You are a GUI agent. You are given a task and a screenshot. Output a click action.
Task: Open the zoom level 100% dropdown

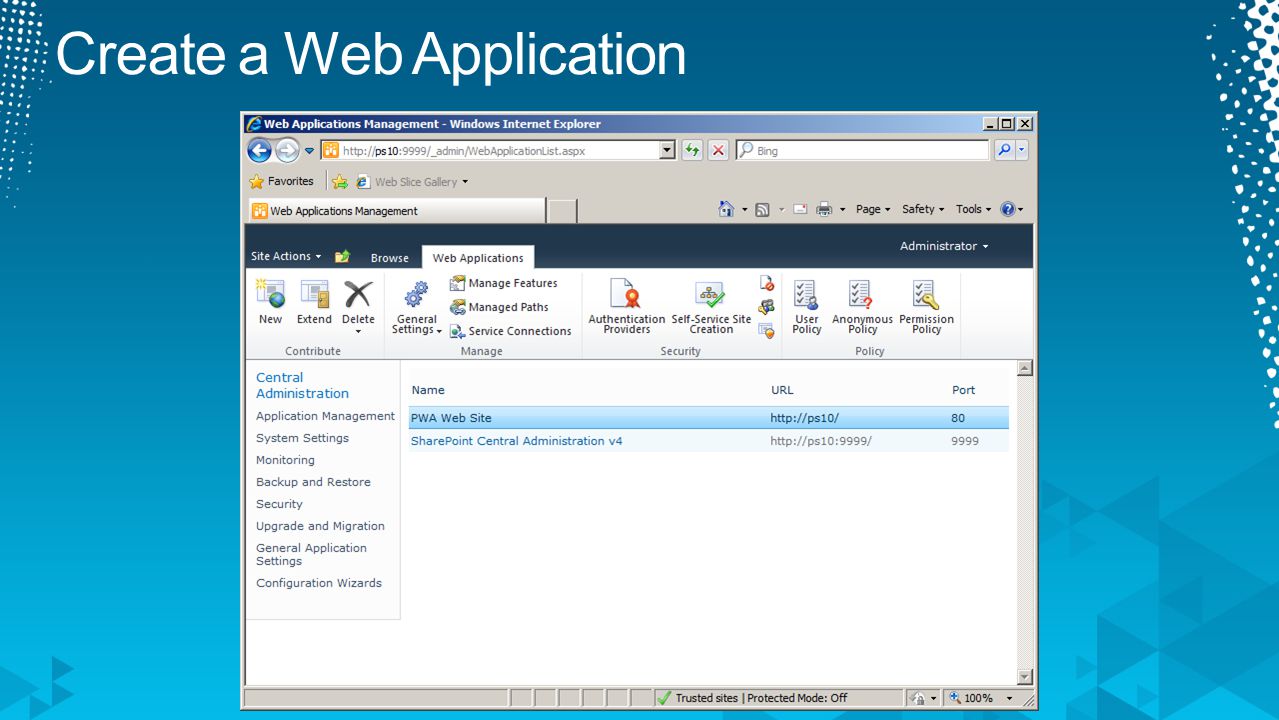pyautogui.click(x=1009, y=698)
